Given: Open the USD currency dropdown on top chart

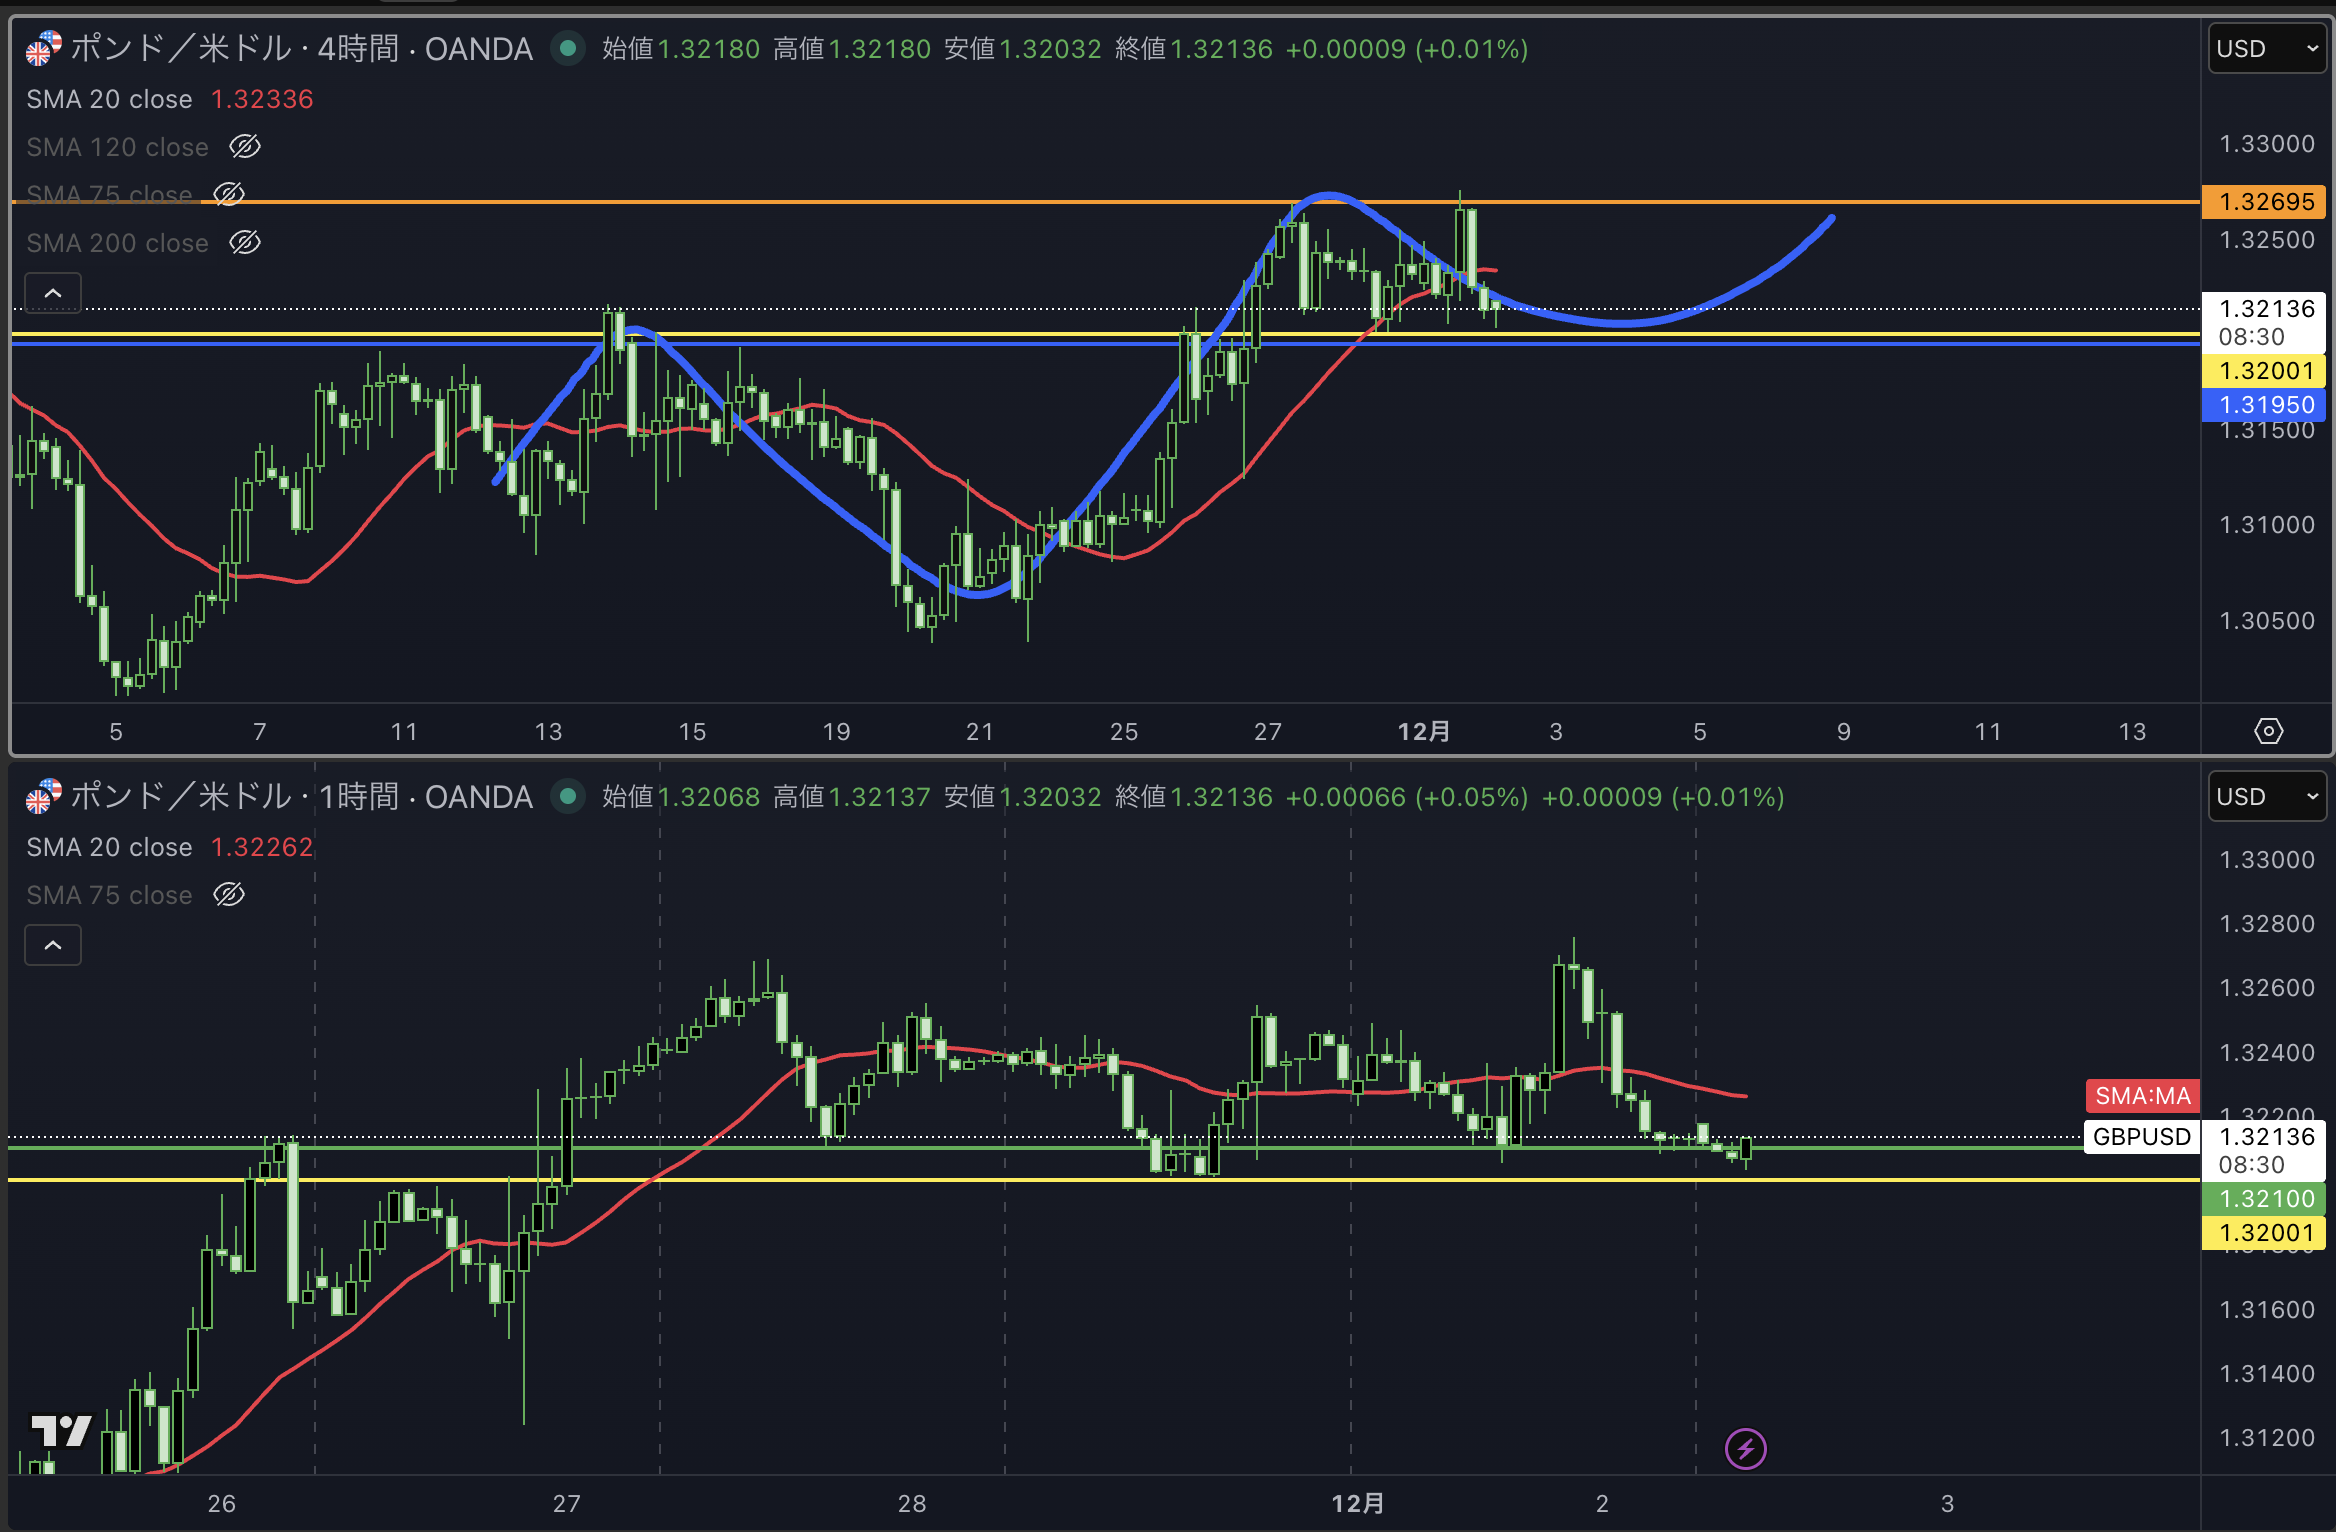Looking at the screenshot, I should pyautogui.click(x=2266, y=48).
